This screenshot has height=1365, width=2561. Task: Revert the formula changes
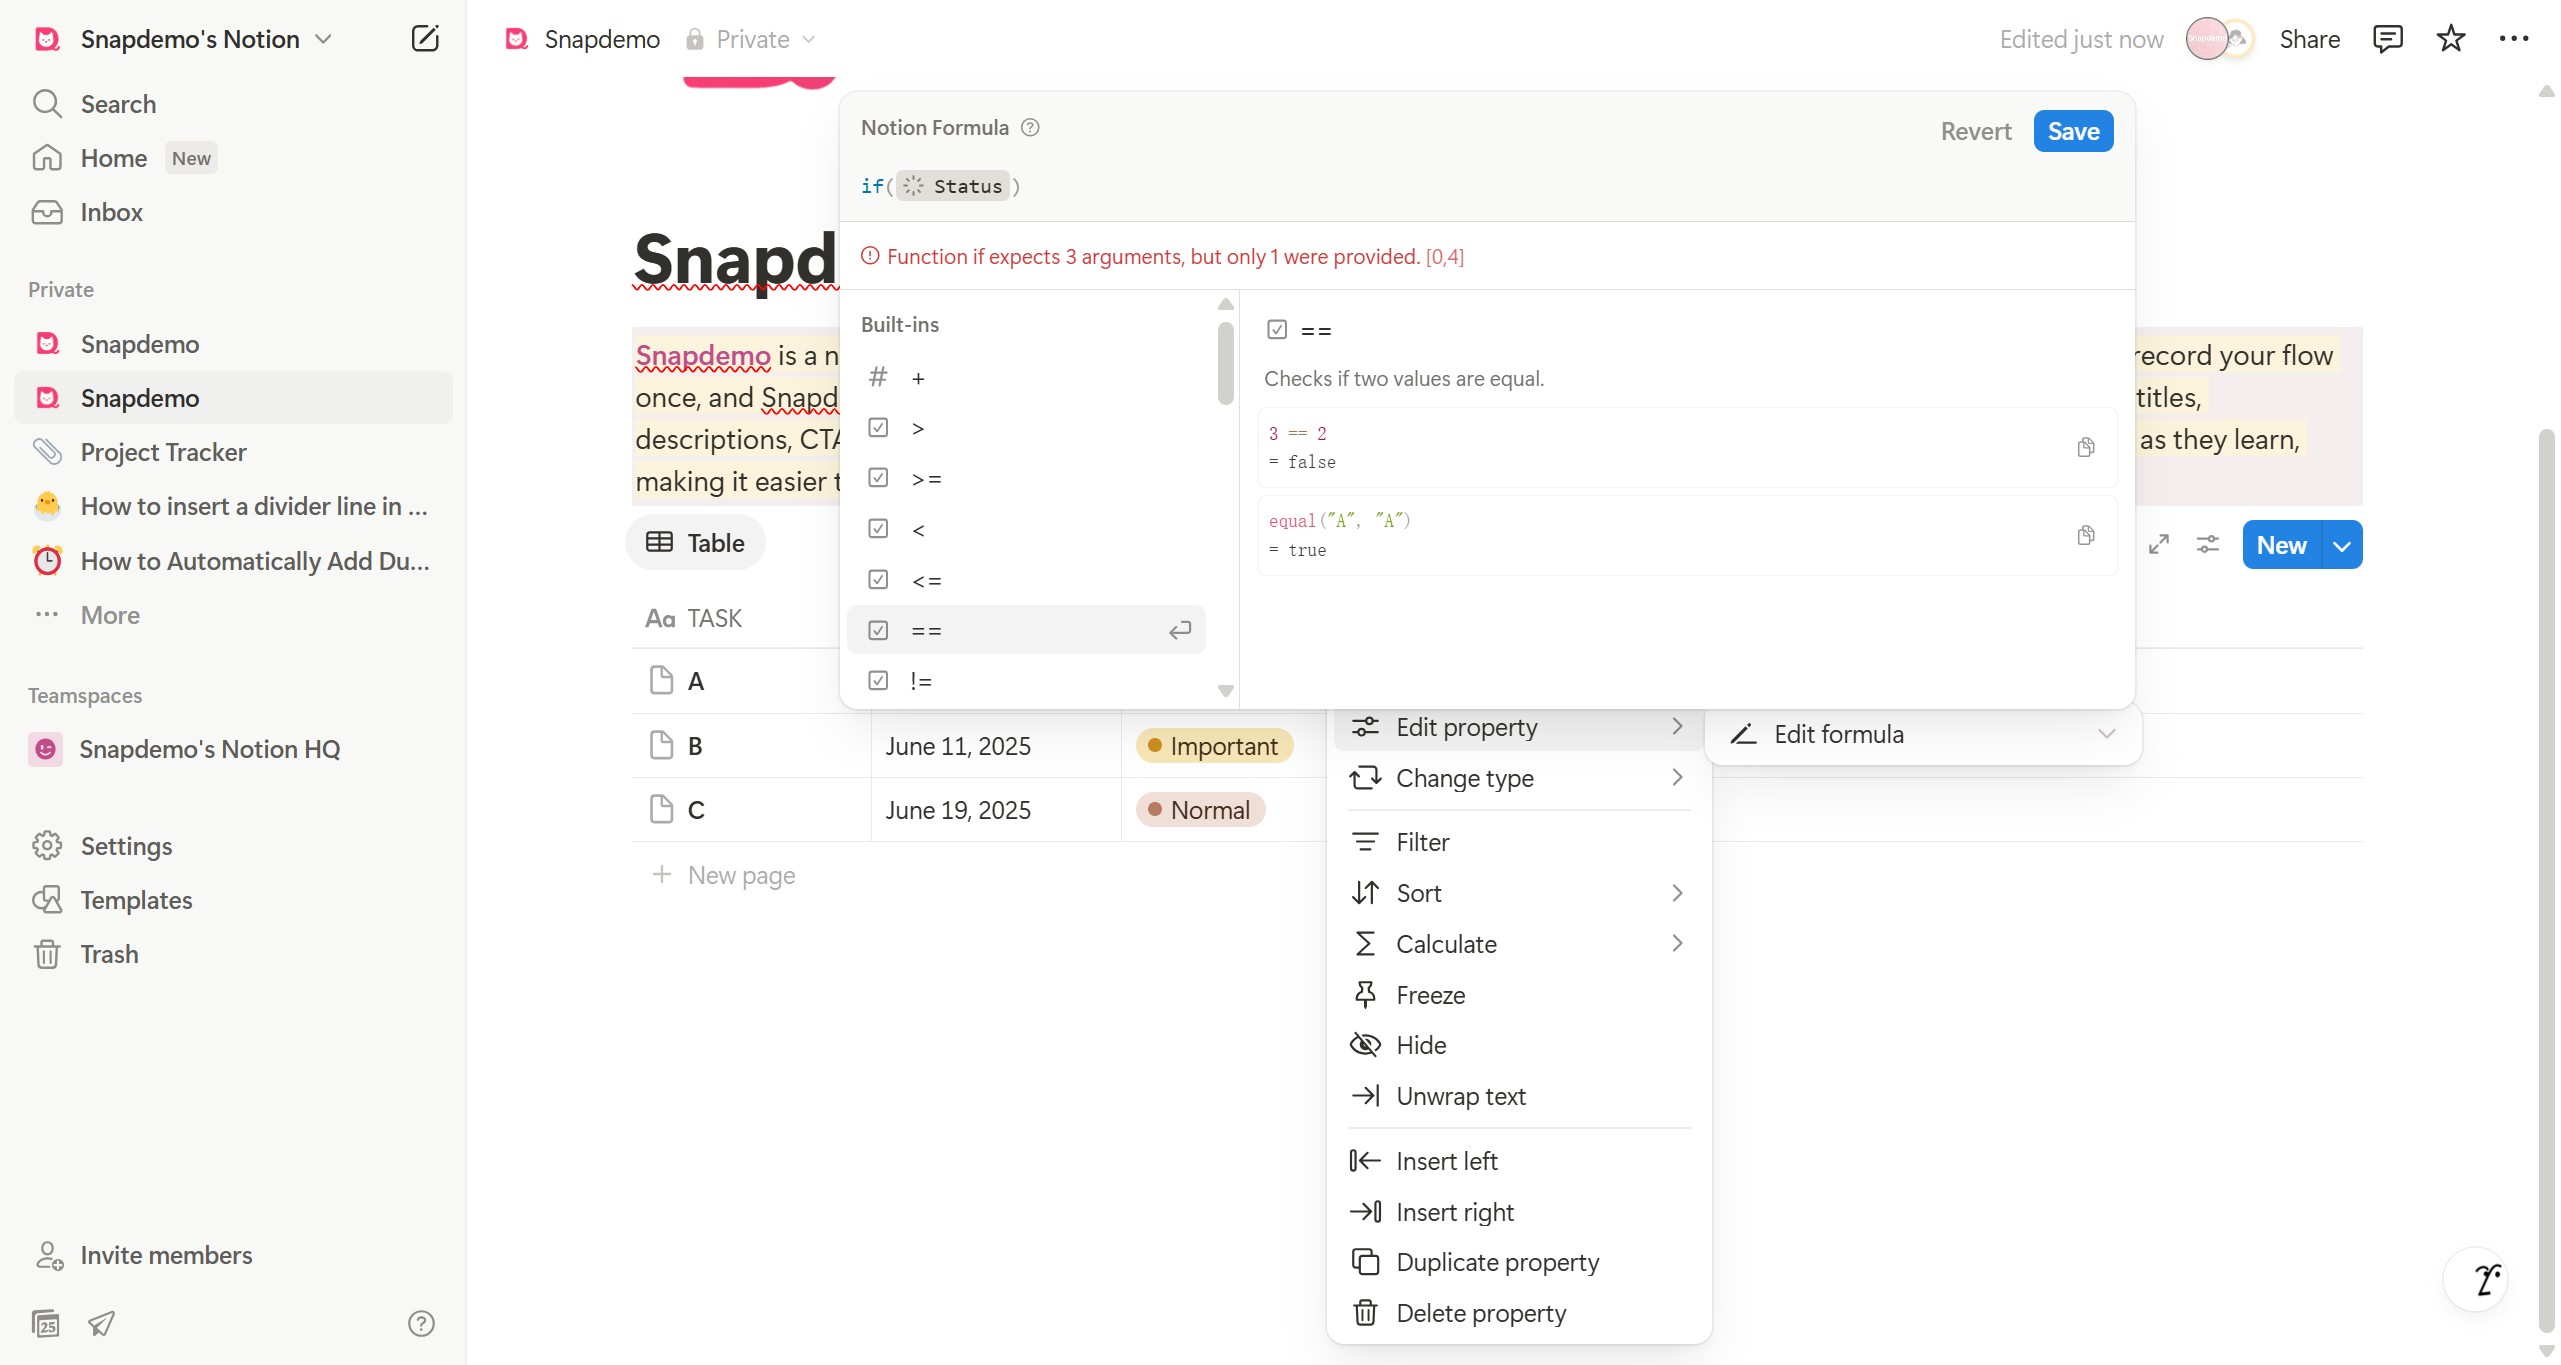(x=1975, y=131)
